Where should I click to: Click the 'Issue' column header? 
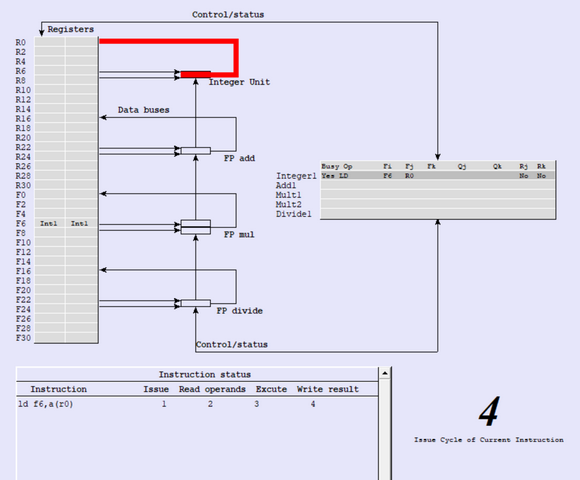156,389
